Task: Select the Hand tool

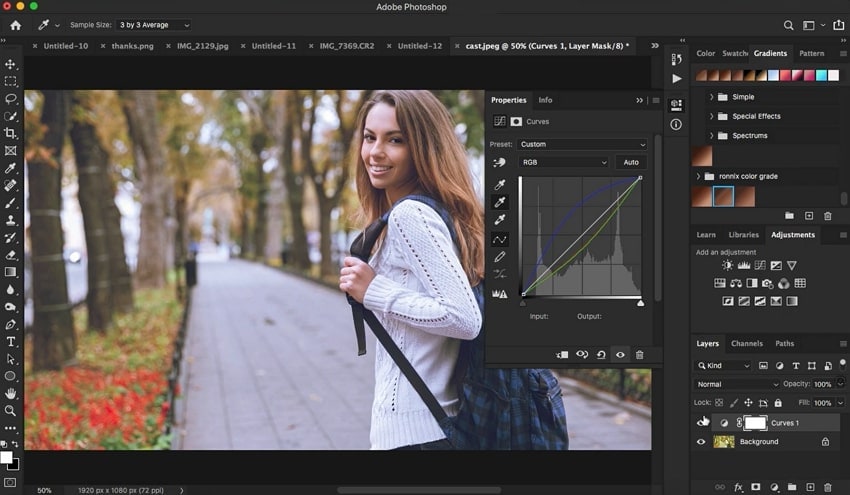Action: tap(10, 393)
